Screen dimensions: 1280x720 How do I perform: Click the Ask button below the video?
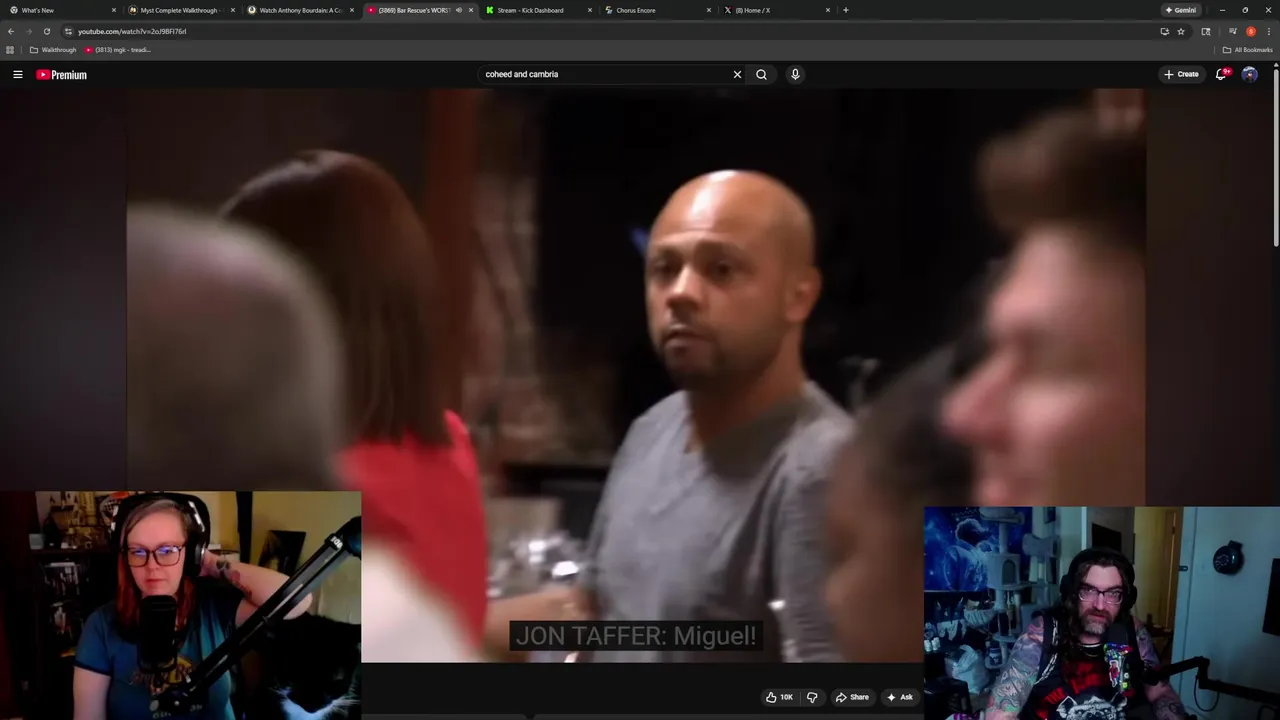[x=900, y=697]
